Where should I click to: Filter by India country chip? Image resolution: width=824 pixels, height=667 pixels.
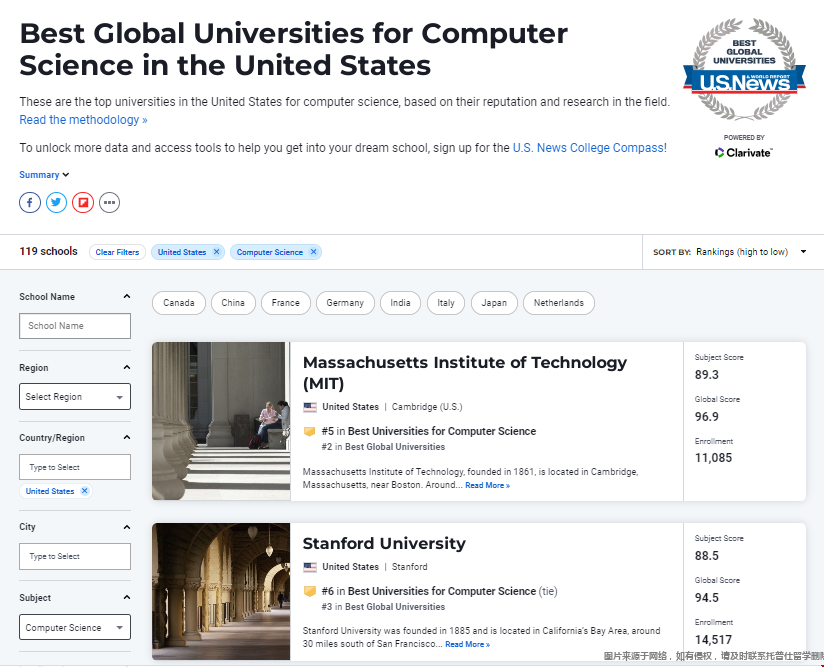pyautogui.click(x=400, y=303)
